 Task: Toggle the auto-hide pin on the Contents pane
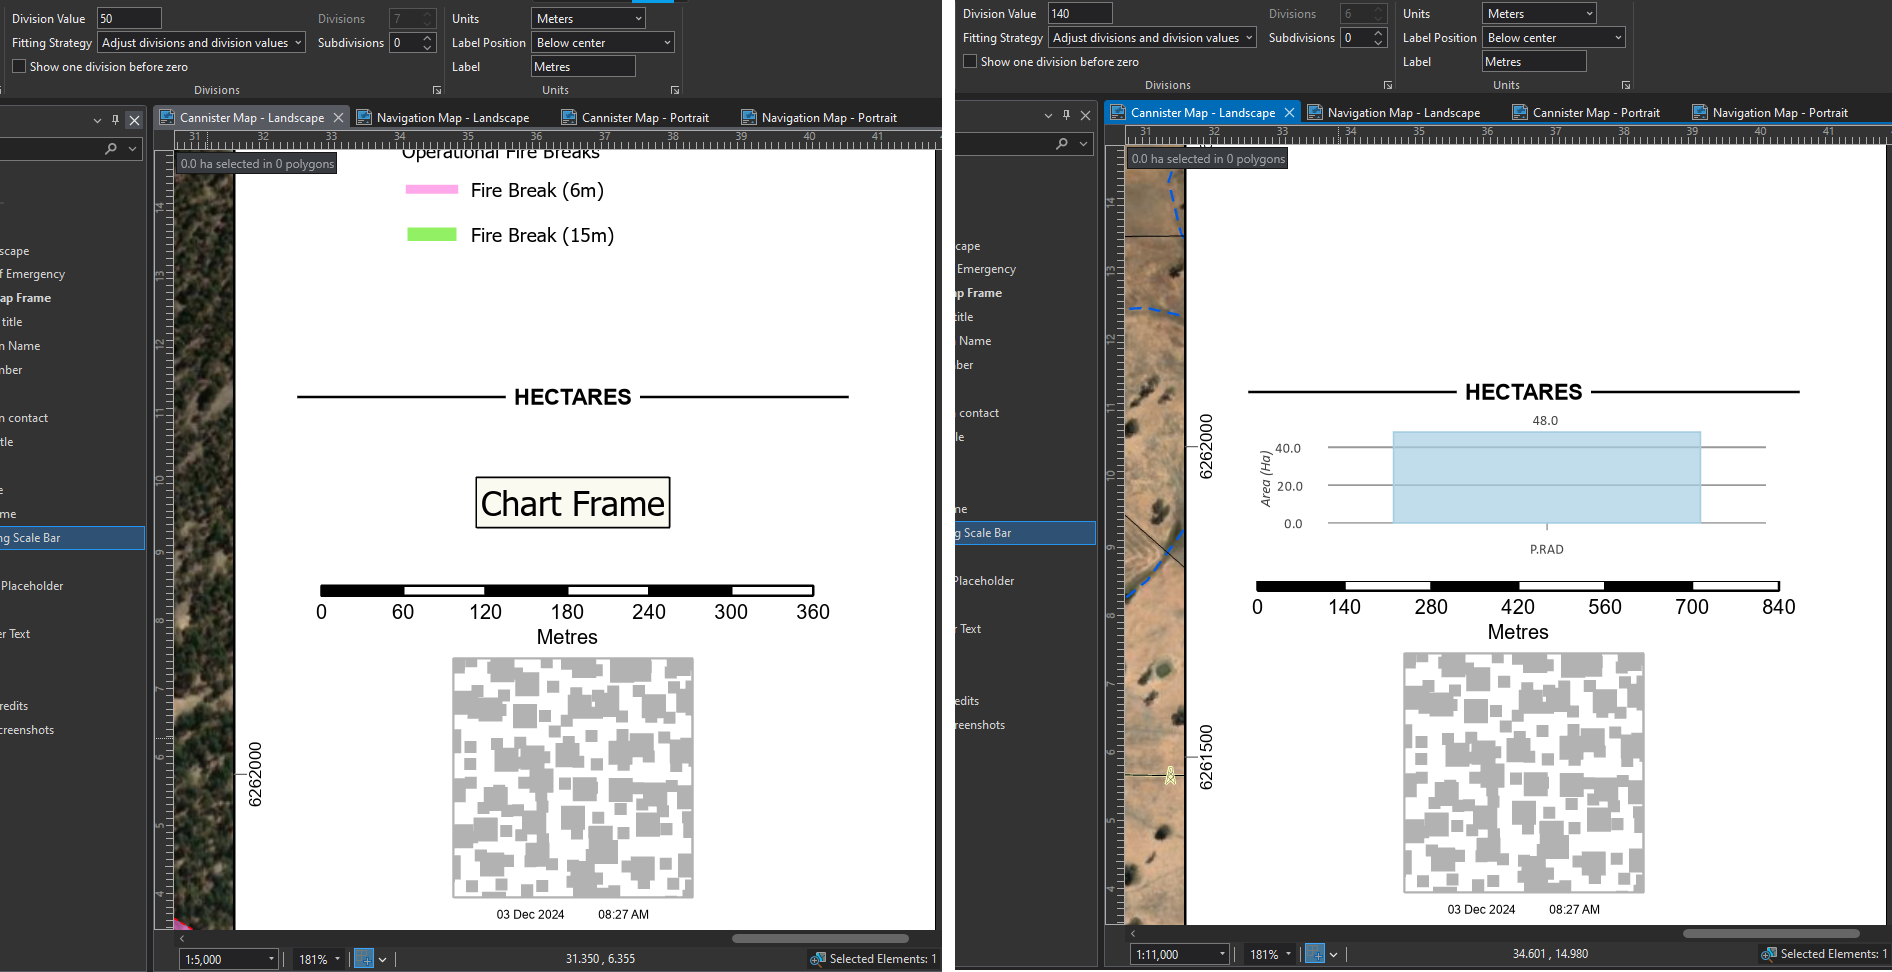[x=116, y=120]
